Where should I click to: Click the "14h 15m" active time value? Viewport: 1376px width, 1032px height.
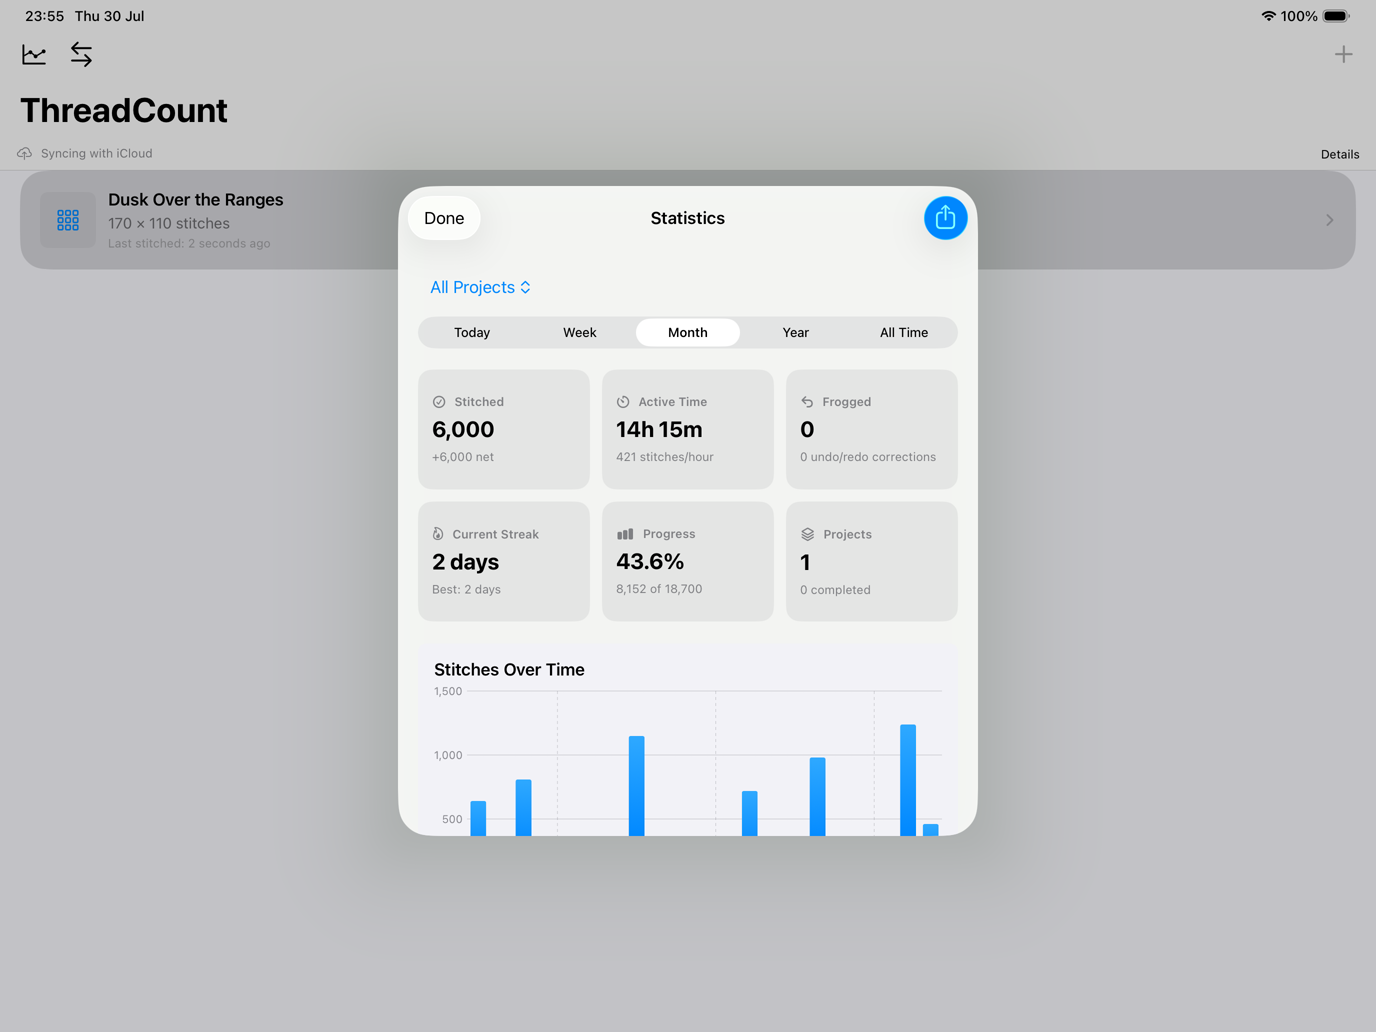(659, 430)
